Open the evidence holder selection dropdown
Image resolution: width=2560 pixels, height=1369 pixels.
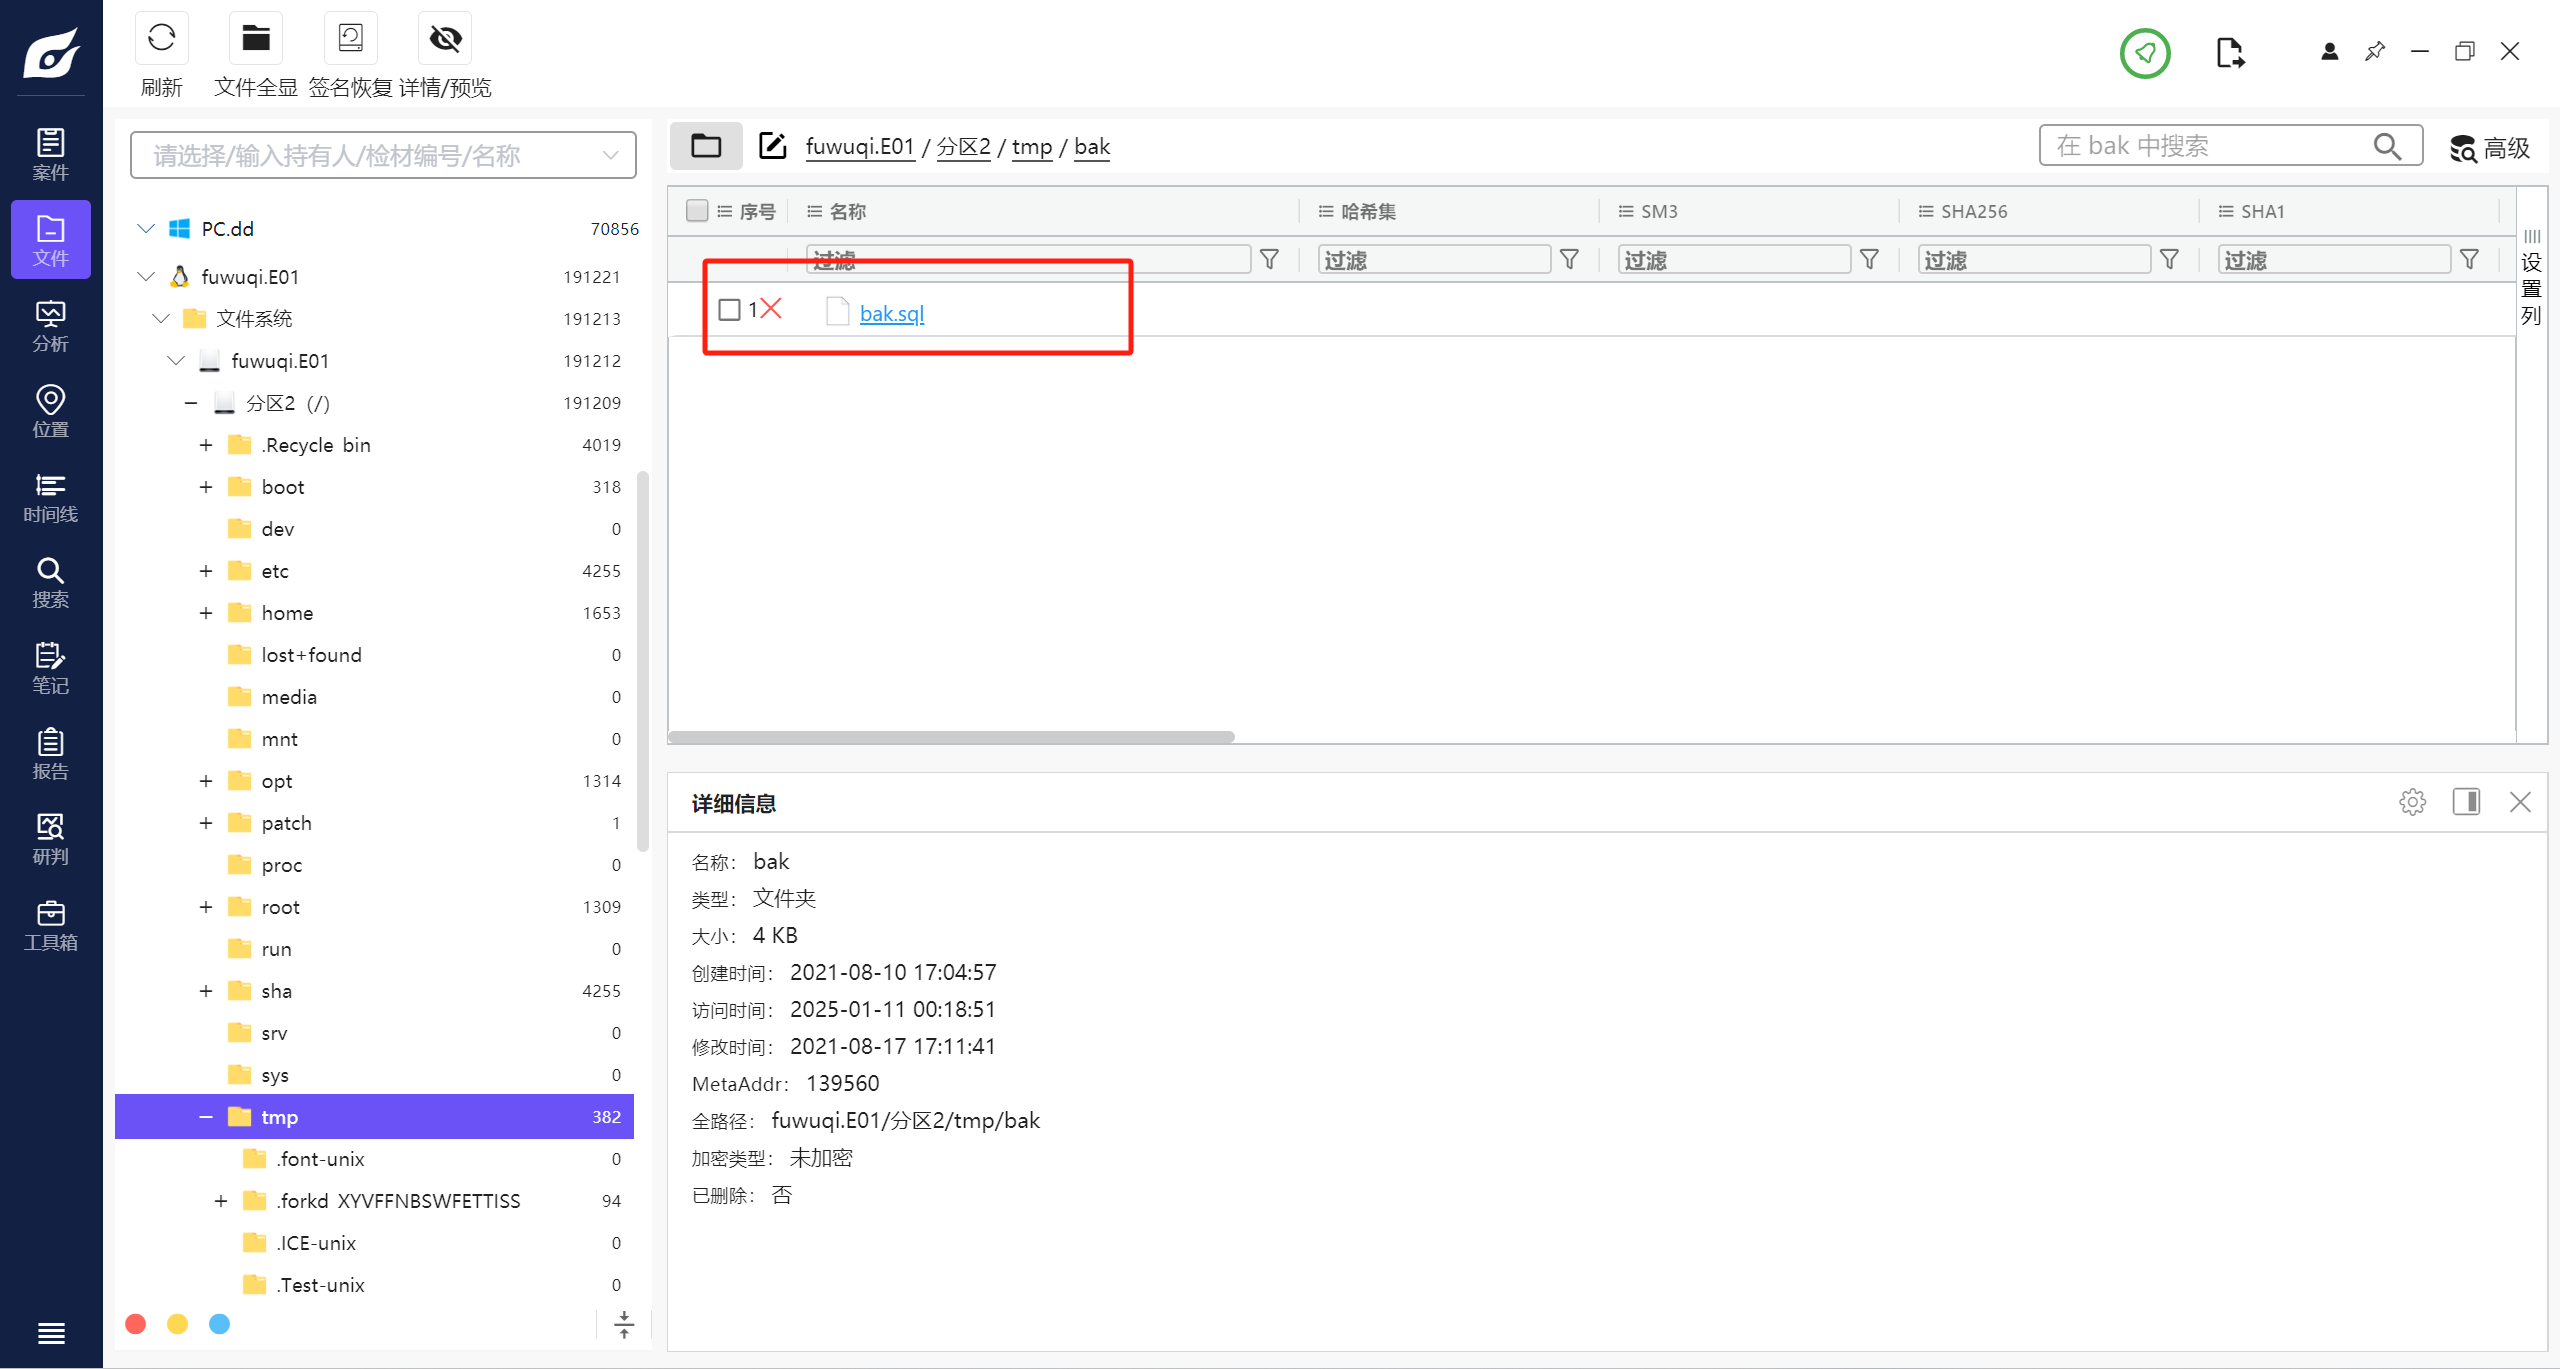point(383,156)
